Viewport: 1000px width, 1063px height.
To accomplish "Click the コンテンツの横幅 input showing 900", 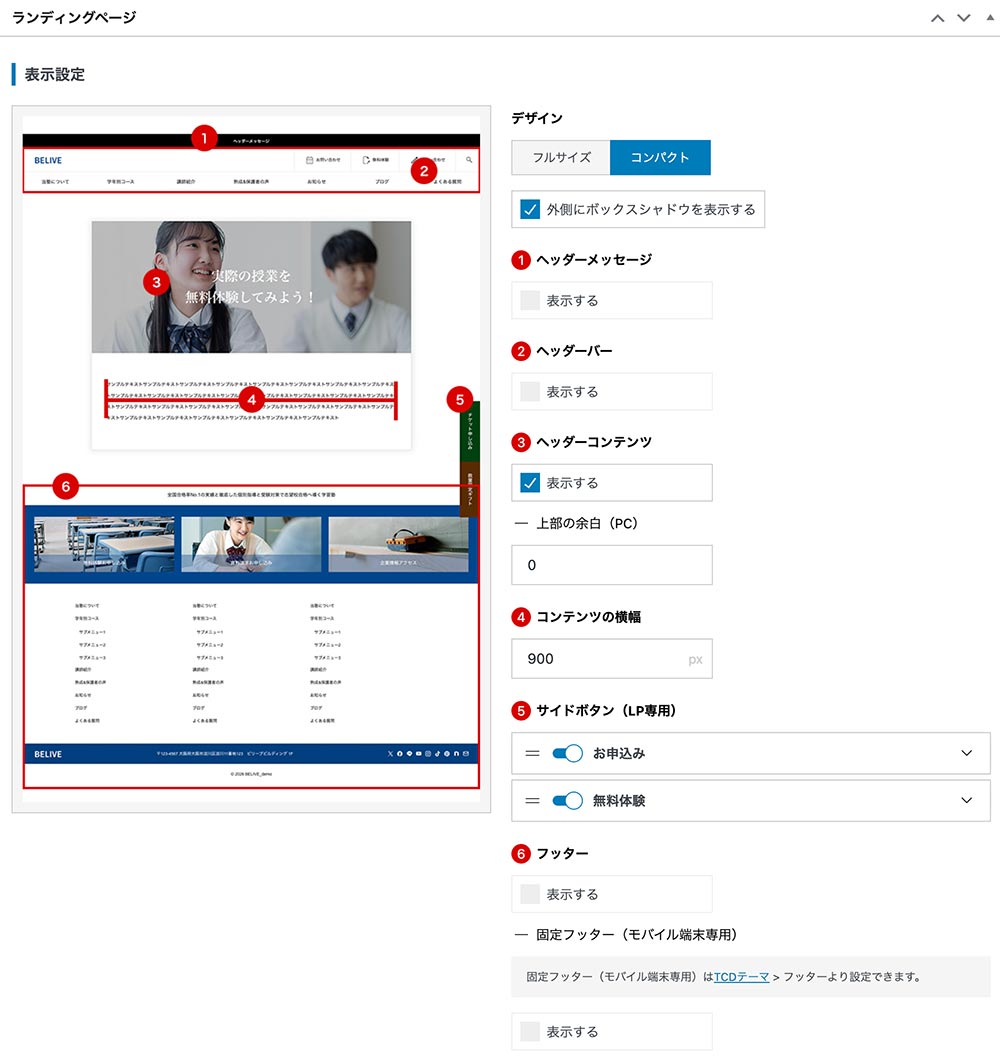I will 611,658.
